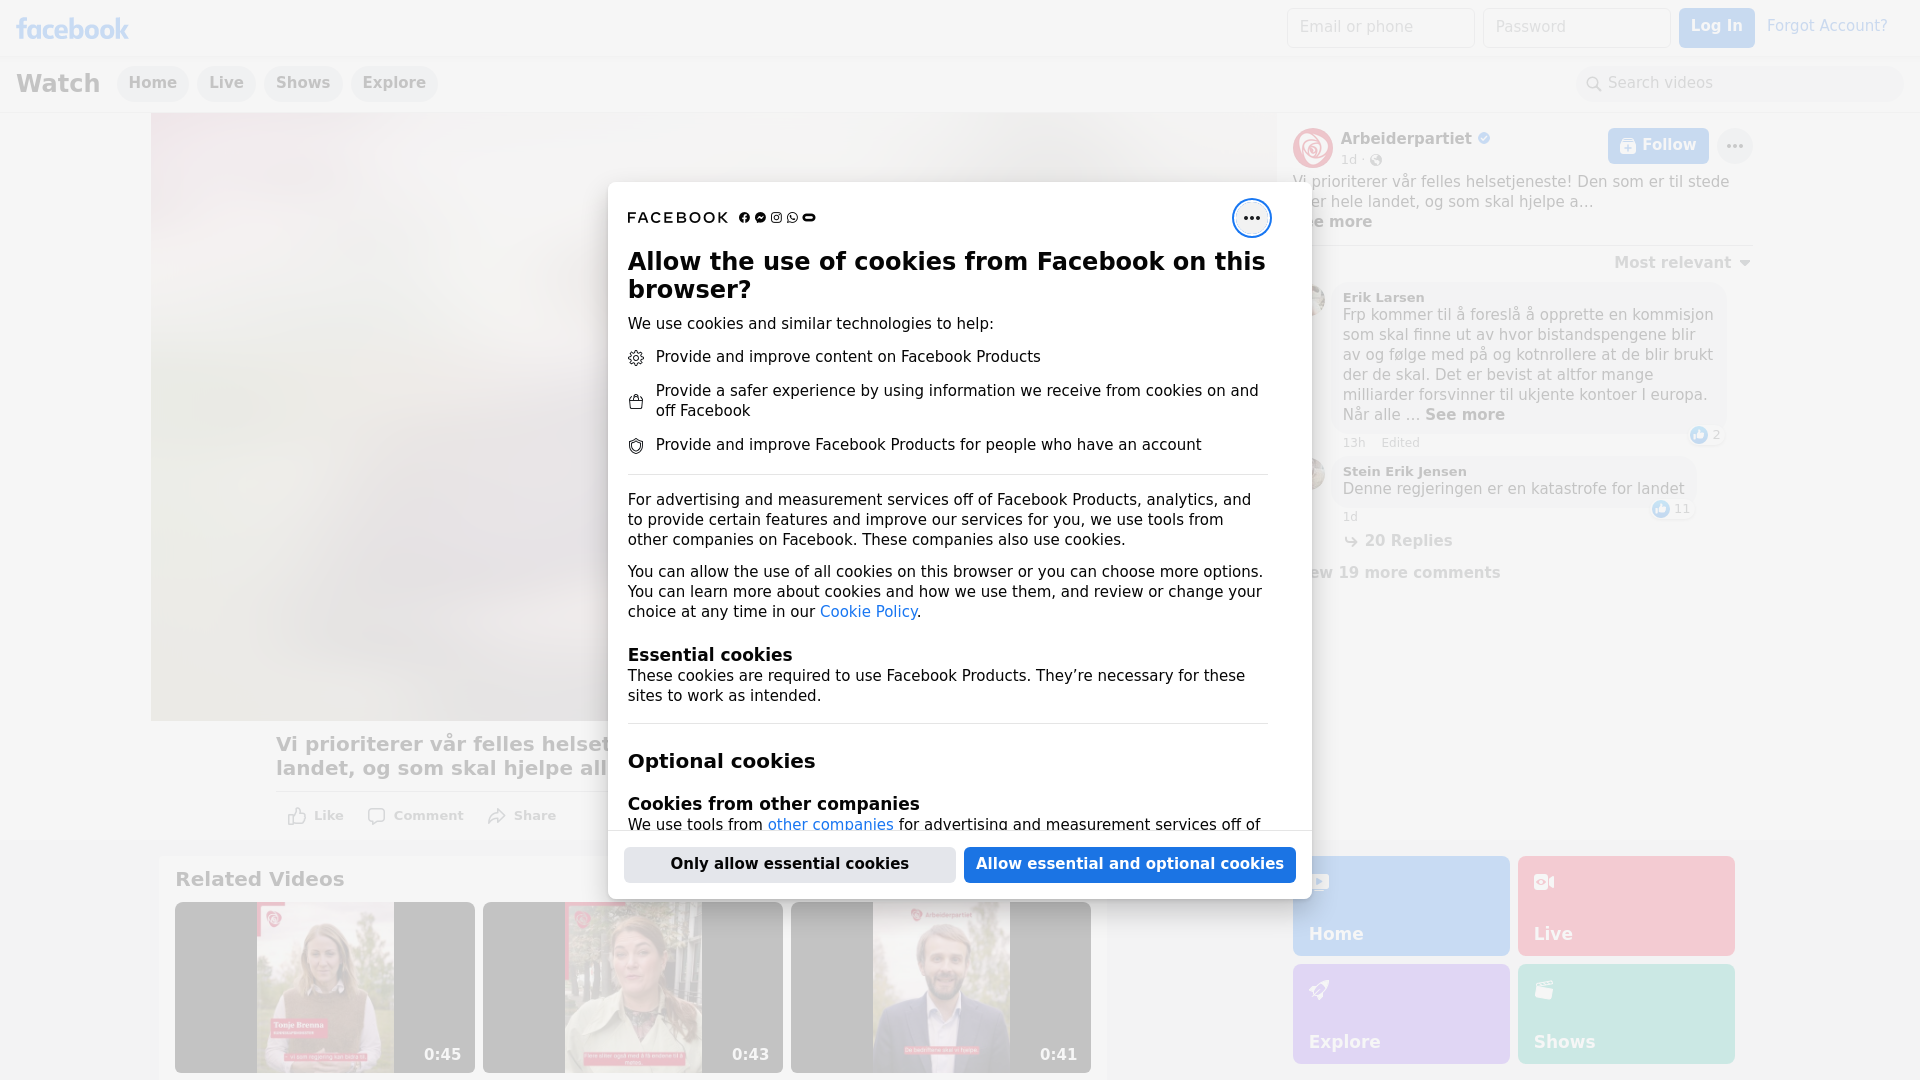Open Erik Larsen's profile name

(x=1383, y=298)
